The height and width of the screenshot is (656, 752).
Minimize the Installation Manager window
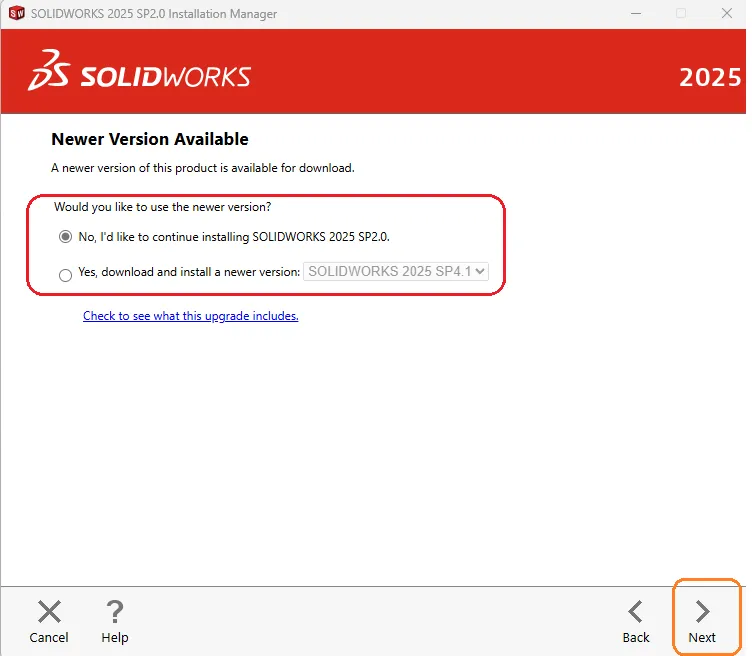point(636,13)
